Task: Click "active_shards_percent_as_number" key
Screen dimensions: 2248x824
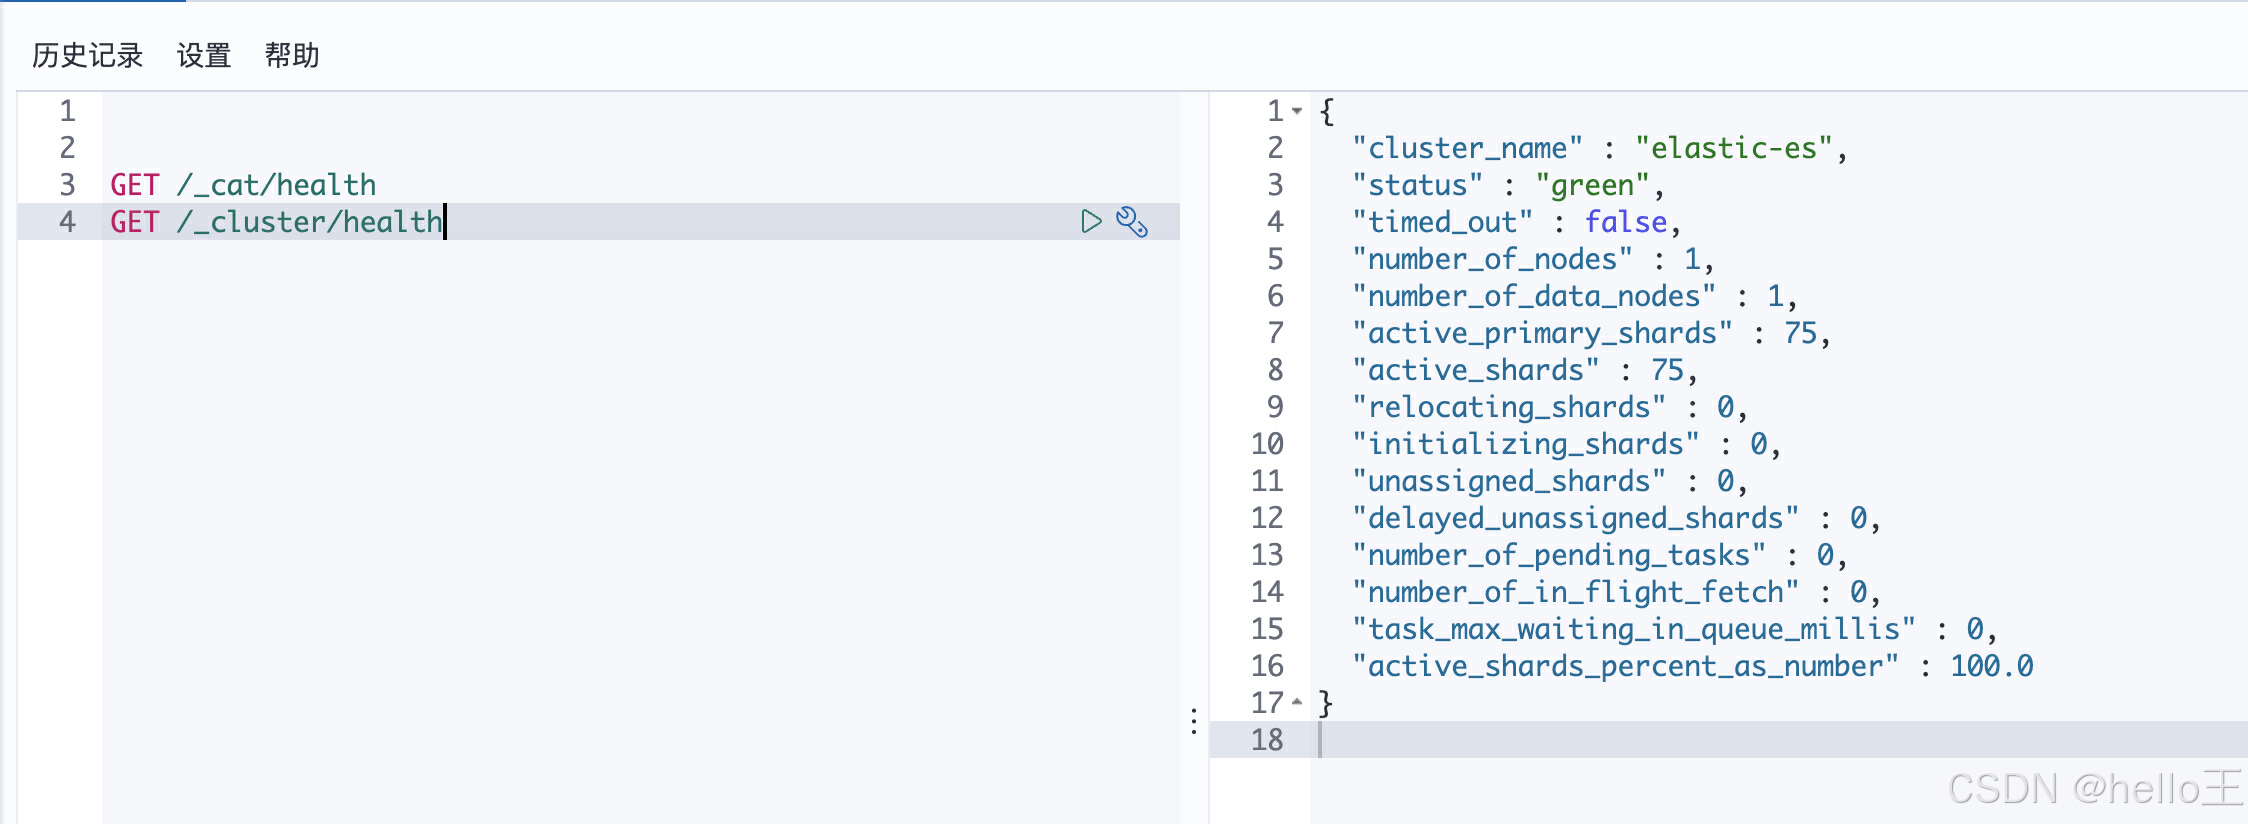Action: click(x=1626, y=666)
